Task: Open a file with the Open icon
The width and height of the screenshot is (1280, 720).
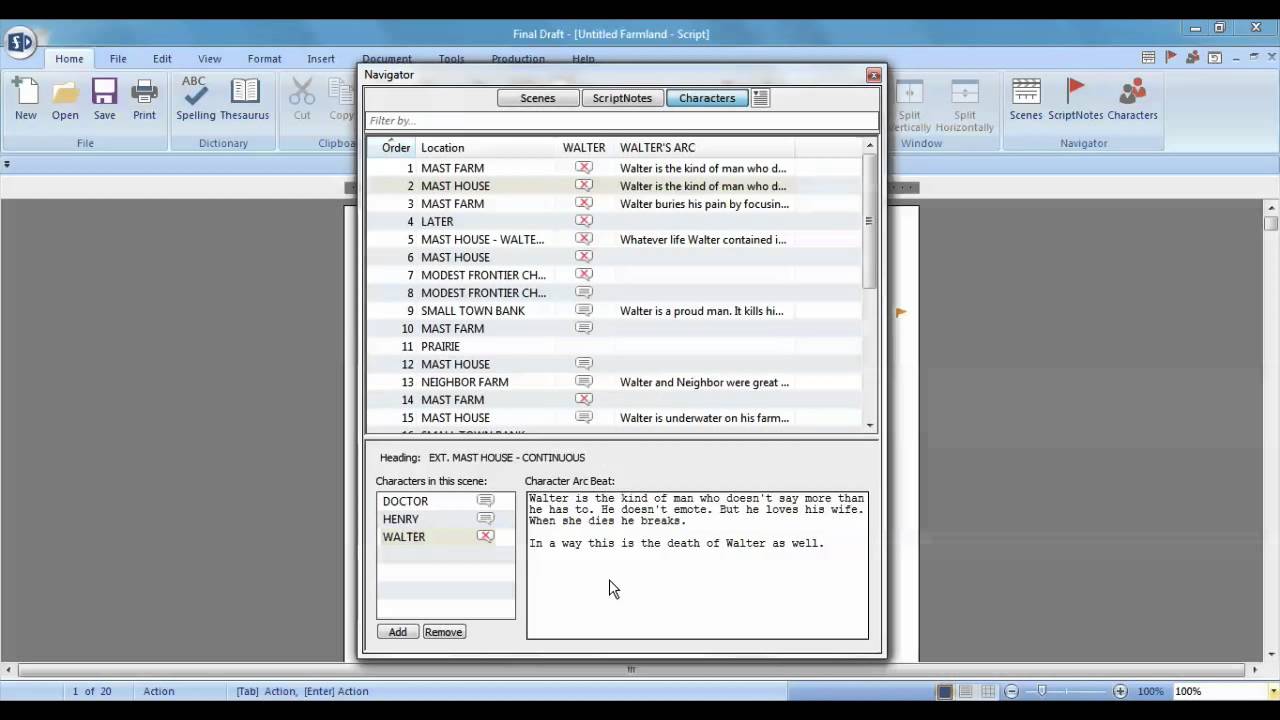Action: (x=65, y=99)
